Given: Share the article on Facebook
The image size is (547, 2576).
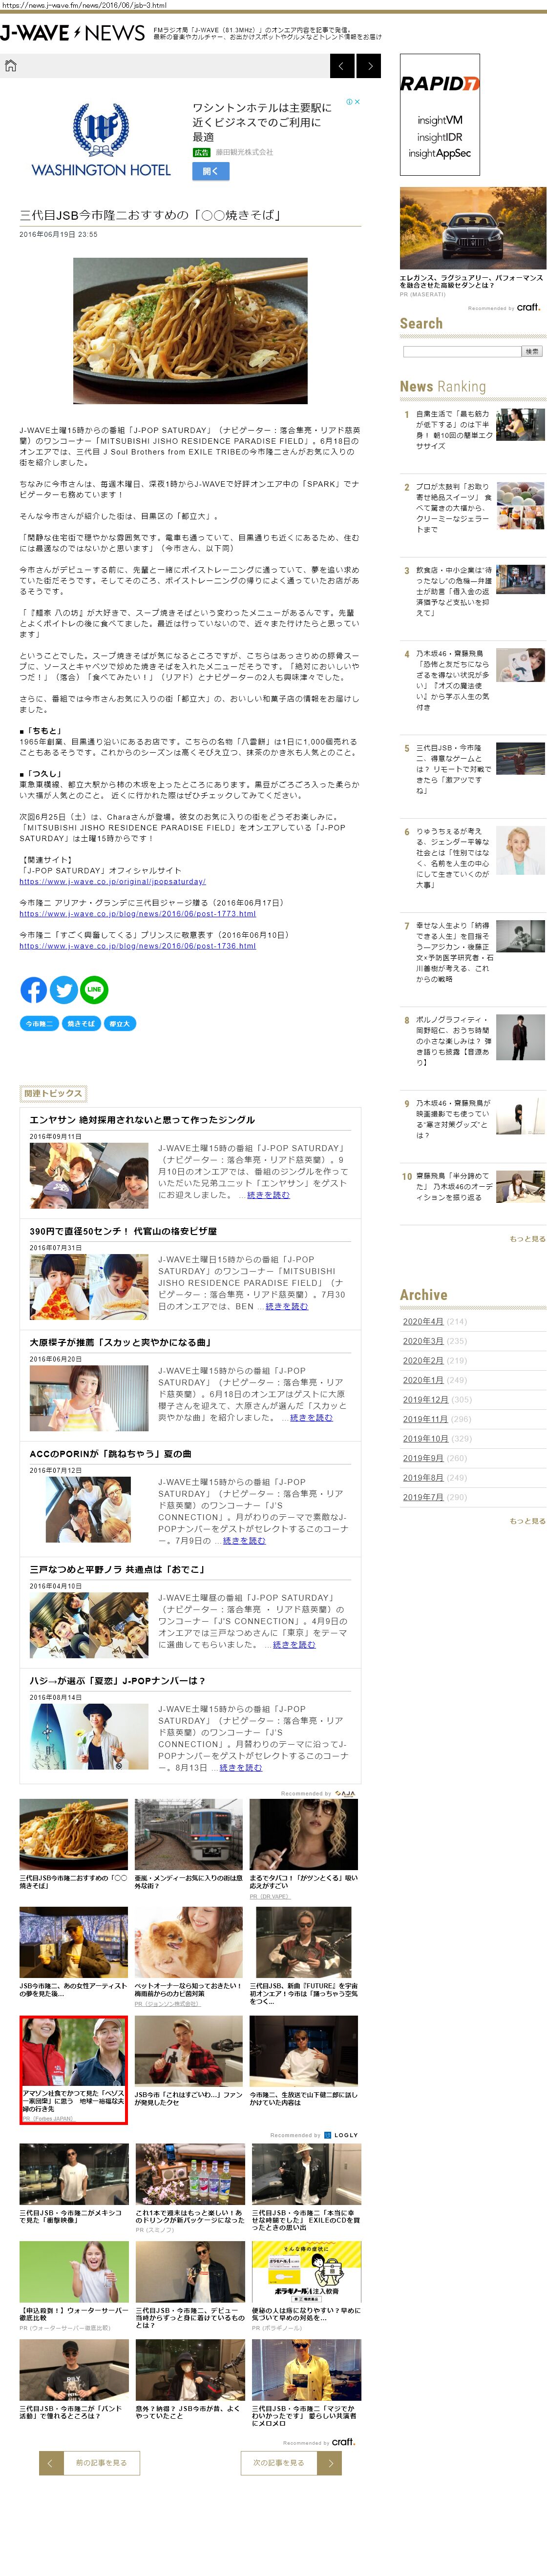Looking at the screenshot, I should click(x=34, y=989).
